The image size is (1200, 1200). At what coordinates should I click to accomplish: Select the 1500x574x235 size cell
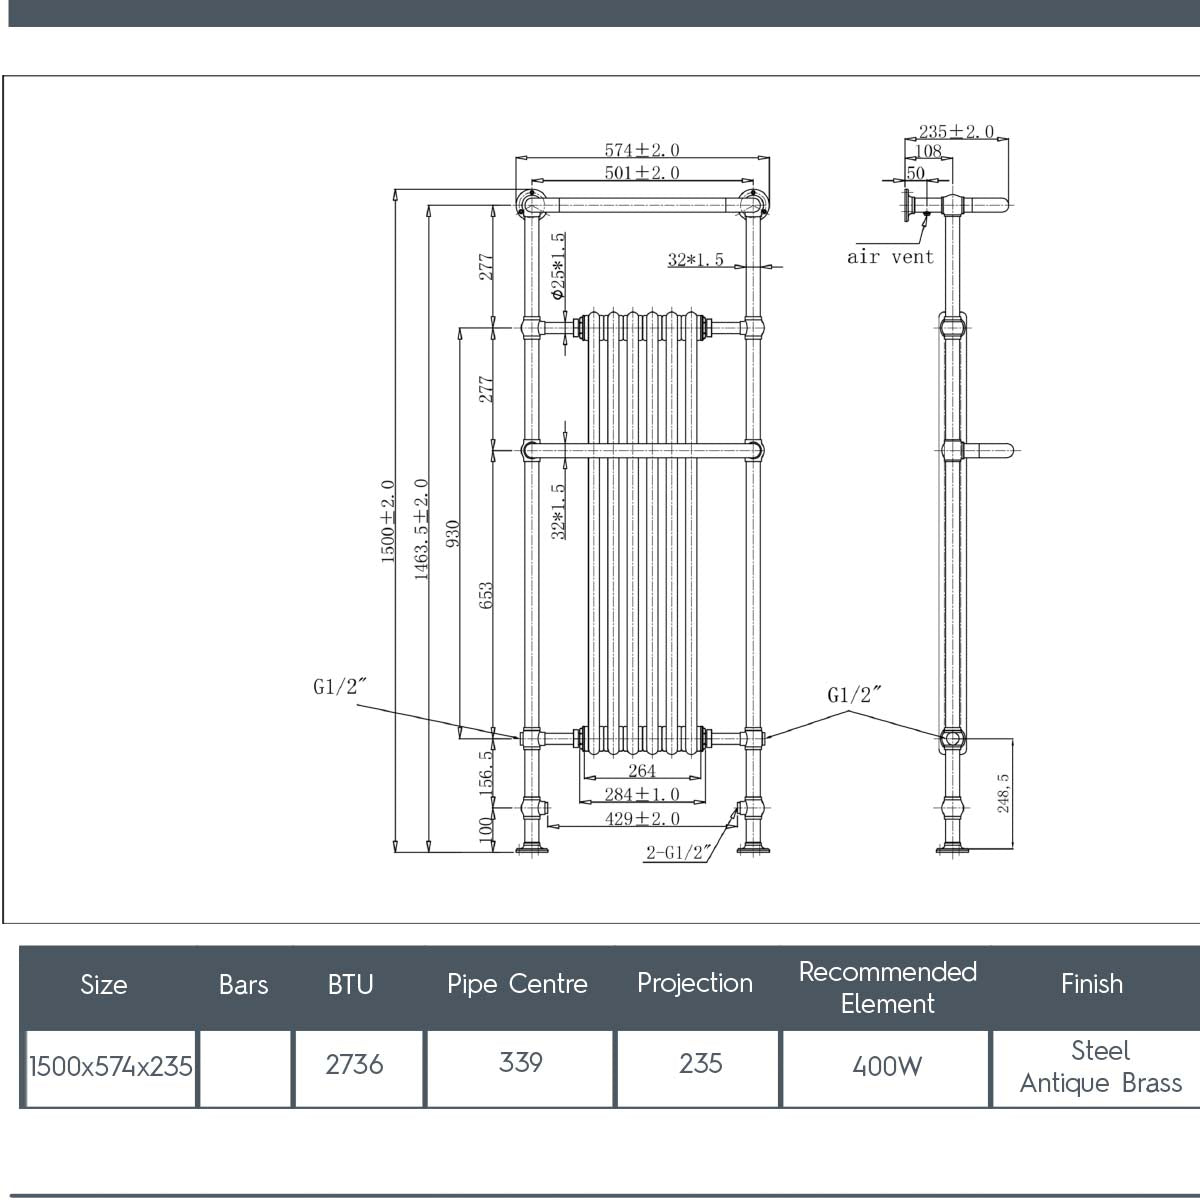pyautogui.click(x=110, y=1067)
